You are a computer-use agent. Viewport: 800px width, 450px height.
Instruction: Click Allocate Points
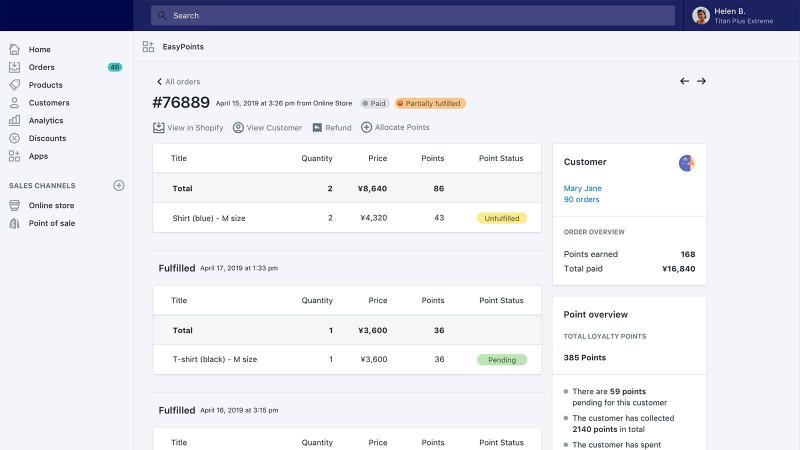tap(395, 127)
